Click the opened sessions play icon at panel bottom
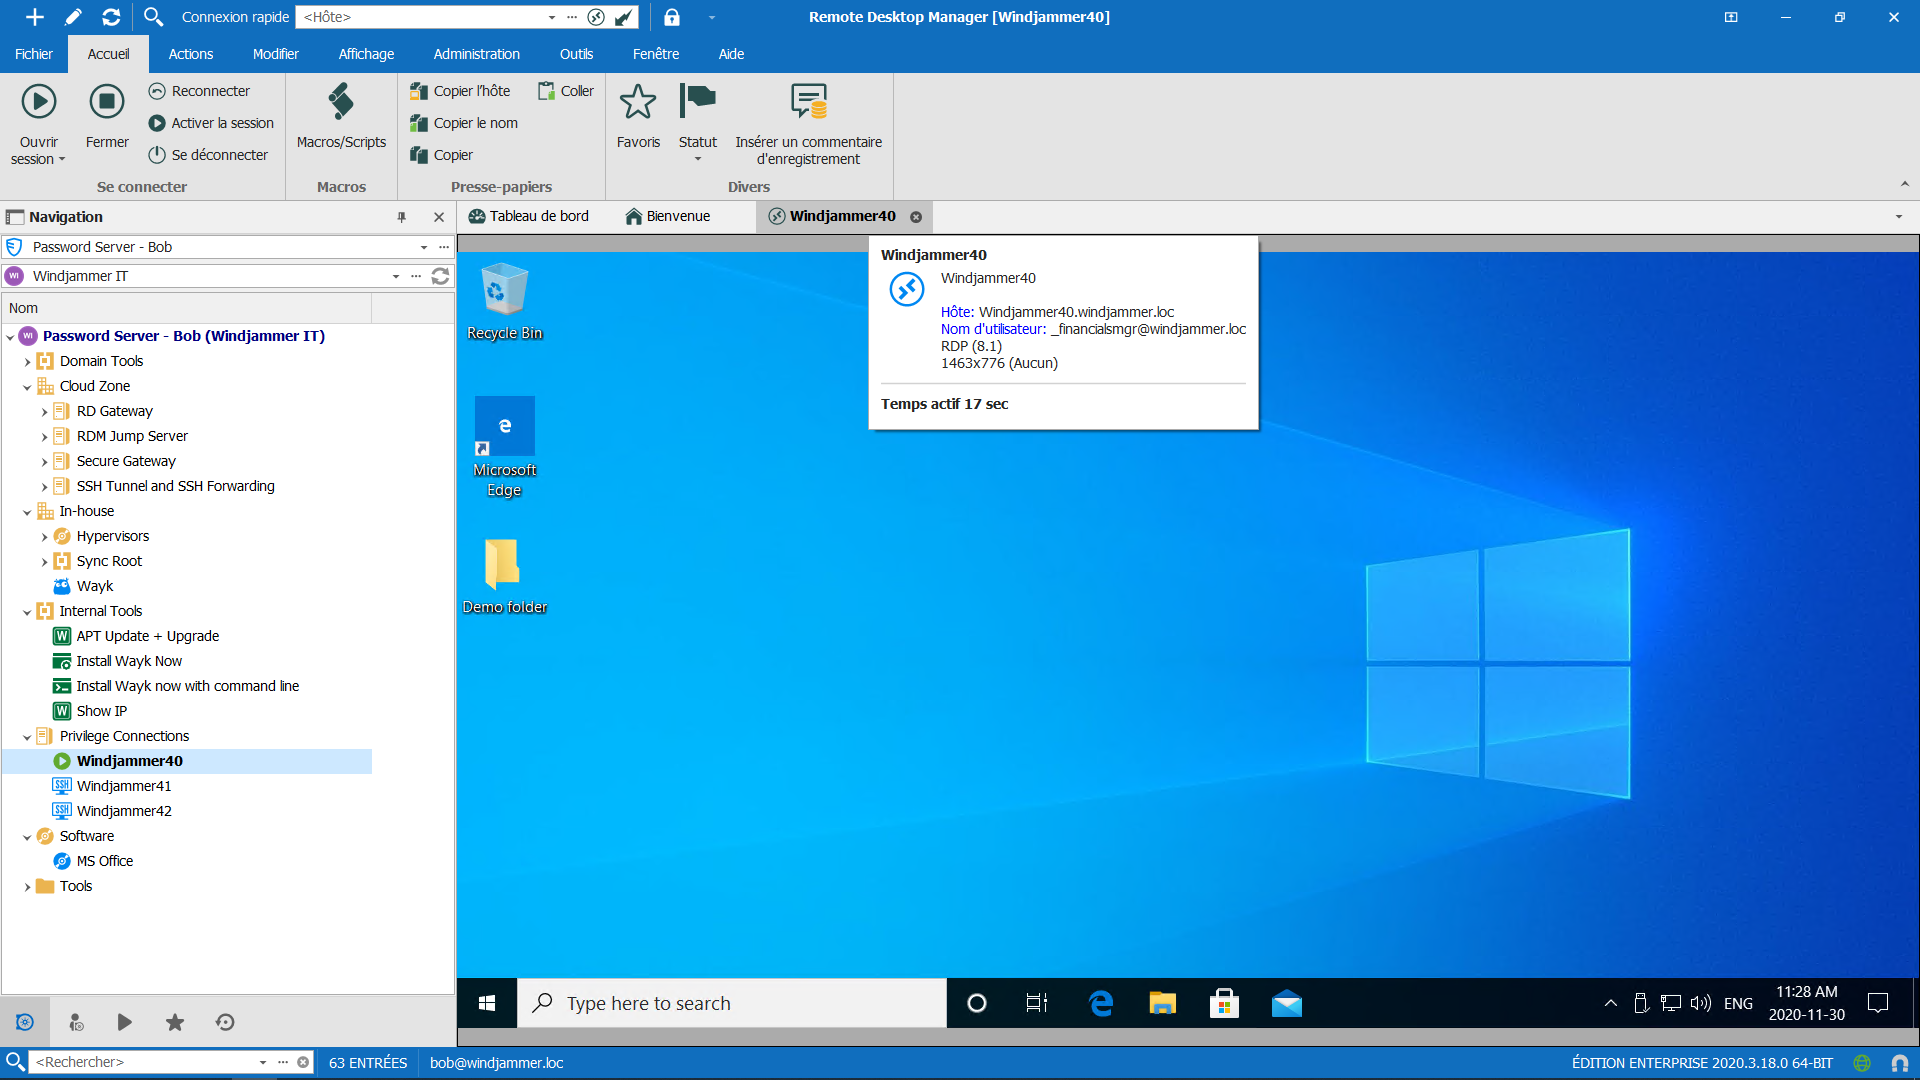 coord(124,1022)
